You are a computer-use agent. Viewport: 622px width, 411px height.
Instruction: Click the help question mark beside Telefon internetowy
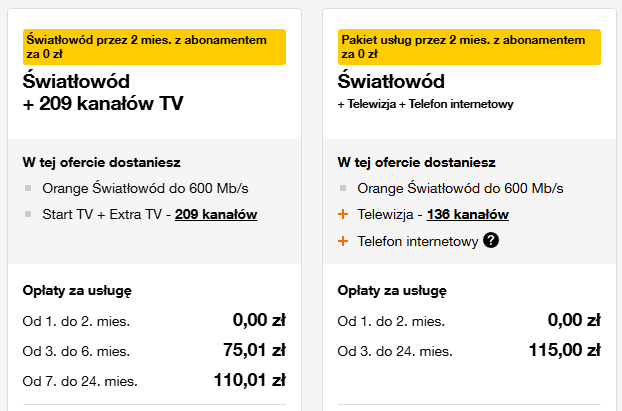coord(491,240)
